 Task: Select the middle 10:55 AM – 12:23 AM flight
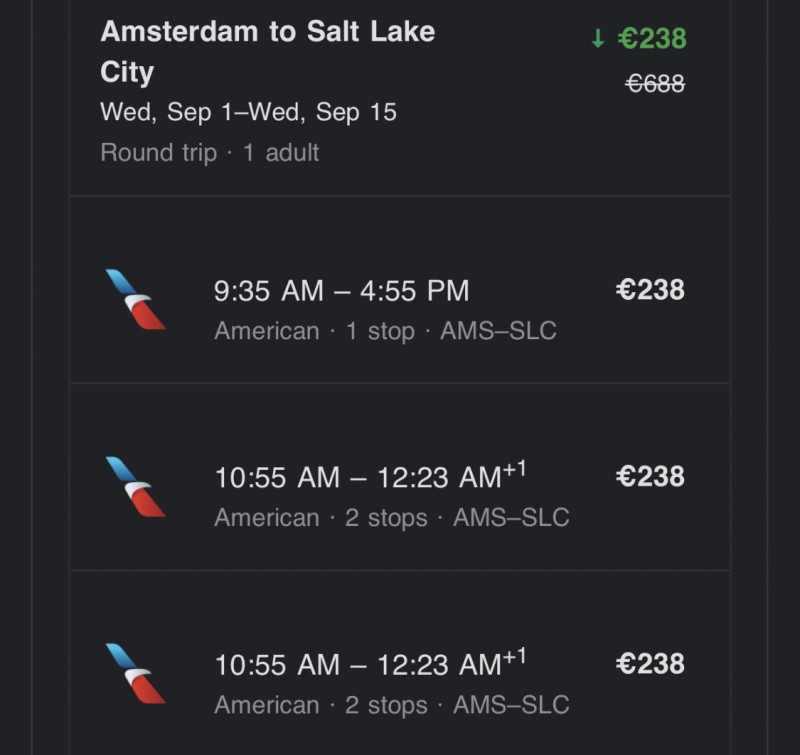(356, 478)
